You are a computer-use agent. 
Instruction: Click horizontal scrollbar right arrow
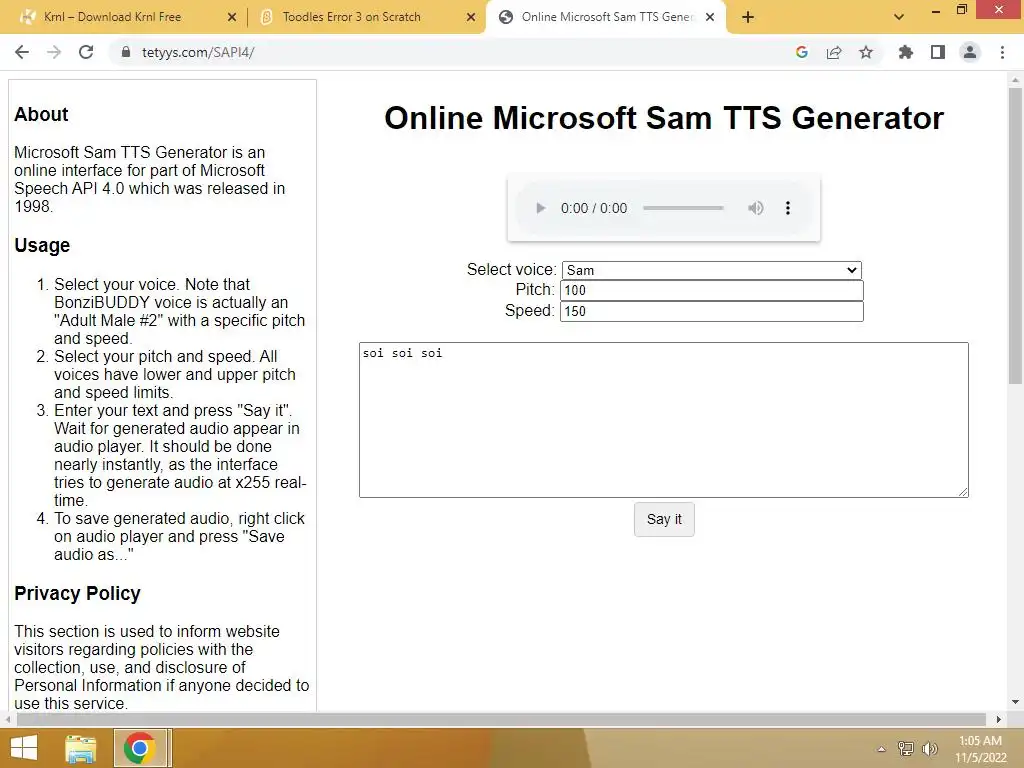[999, 719]
